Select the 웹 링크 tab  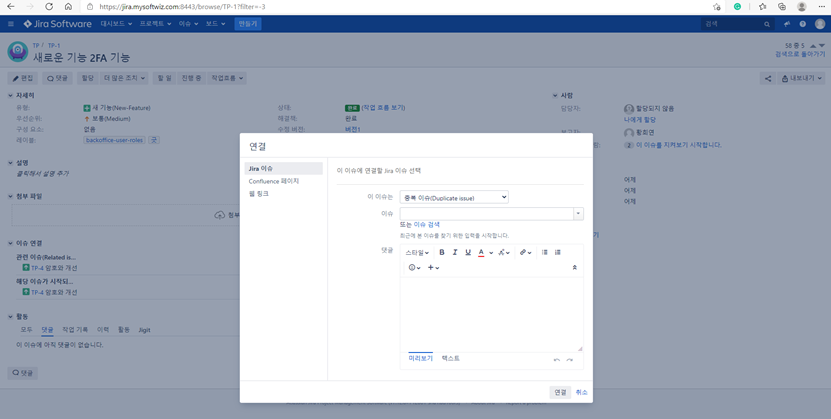tap(259, 194)
